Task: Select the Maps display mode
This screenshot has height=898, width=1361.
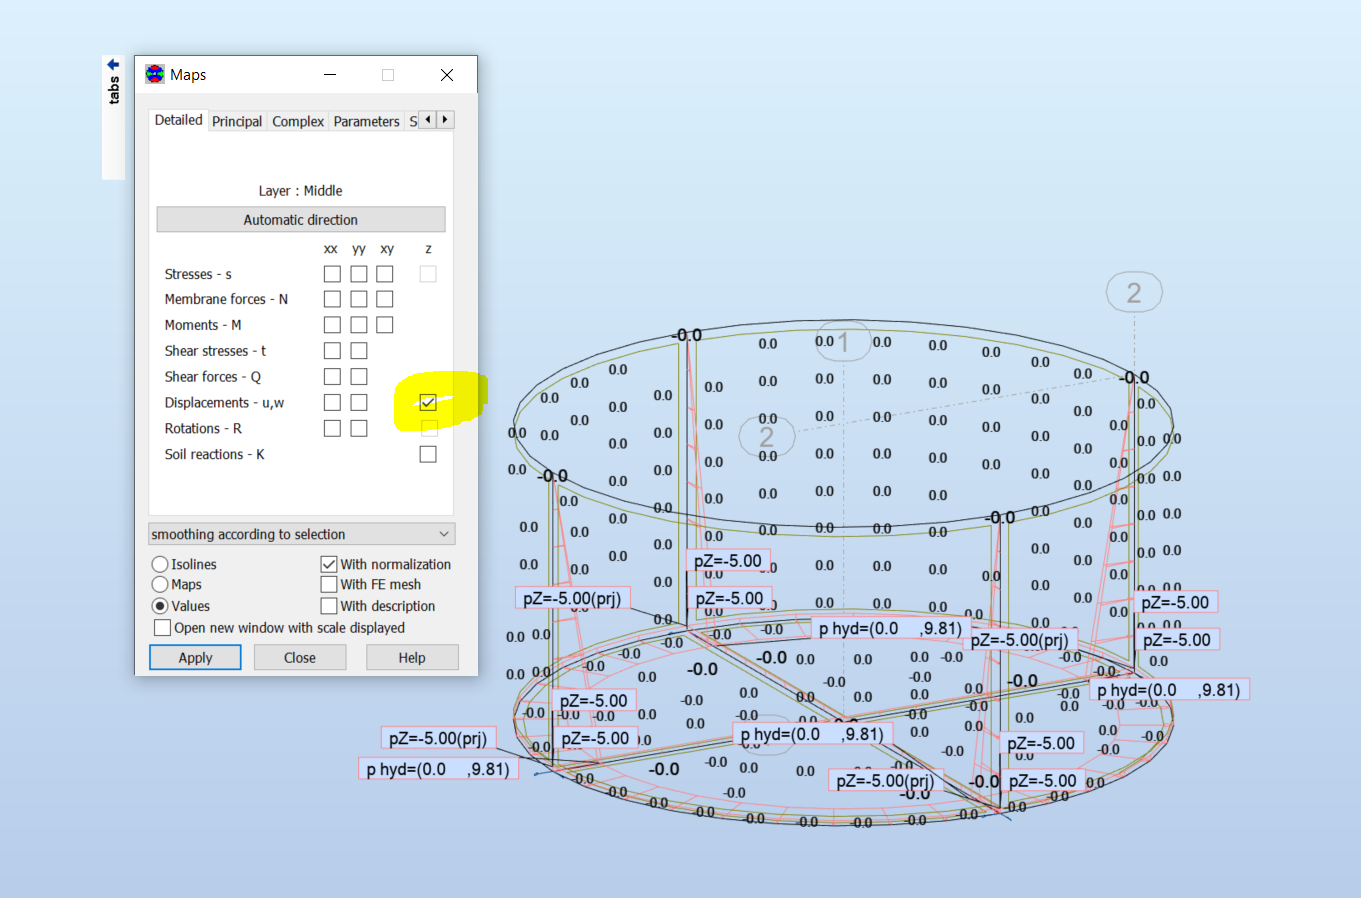Action: pos(160,584)
